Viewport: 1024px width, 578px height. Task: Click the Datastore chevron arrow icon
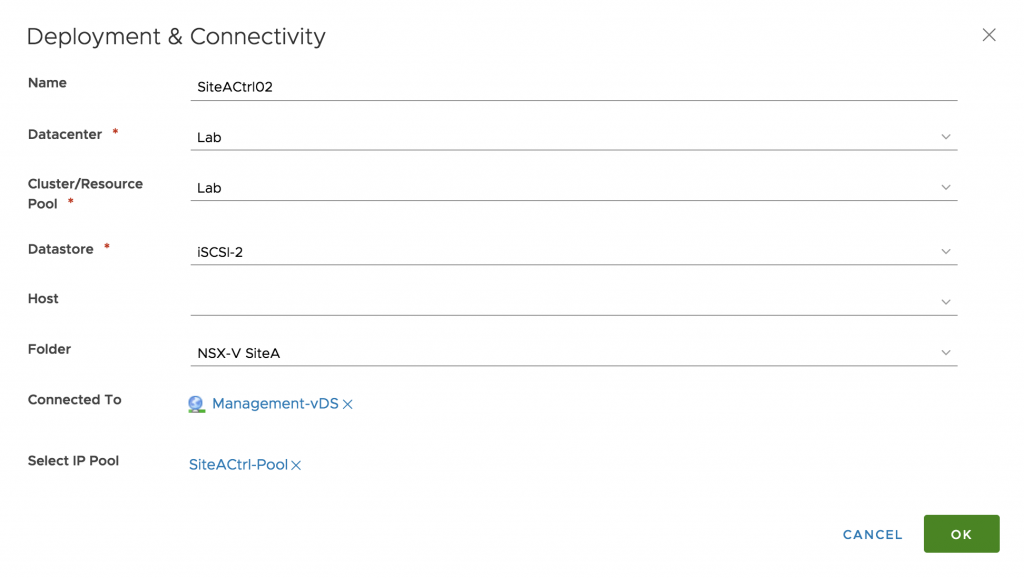pyautogui.click(x=946, y=251)
